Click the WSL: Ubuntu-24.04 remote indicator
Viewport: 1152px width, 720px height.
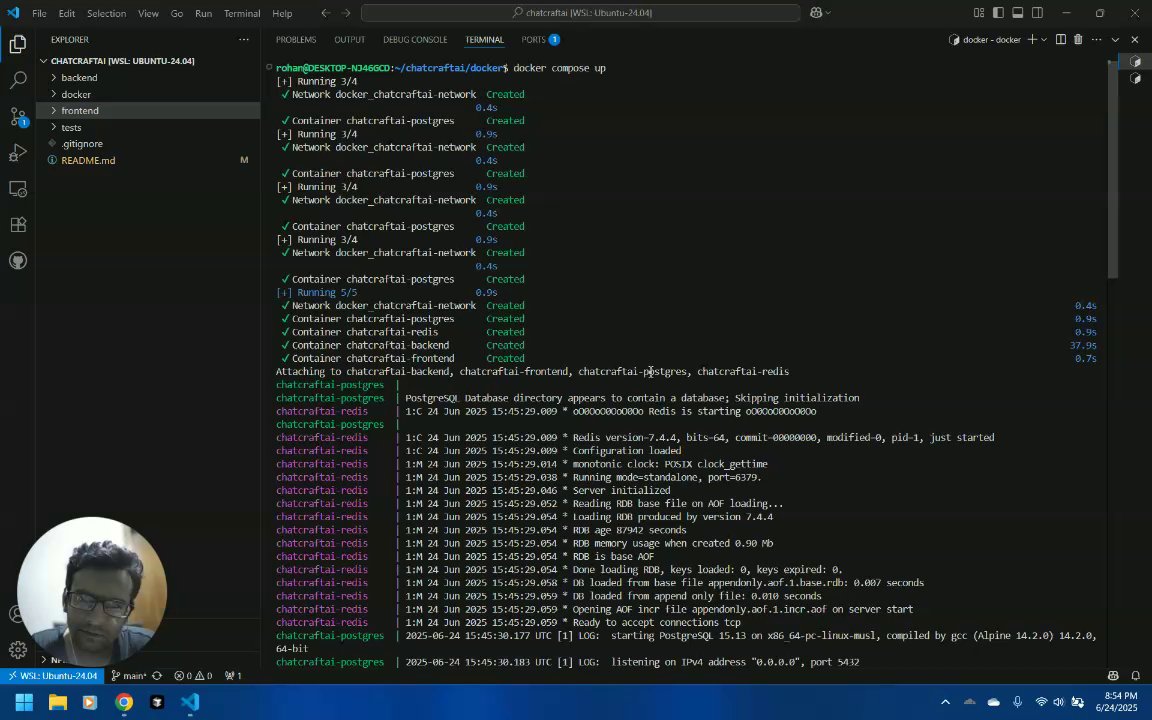pos(51,675)
